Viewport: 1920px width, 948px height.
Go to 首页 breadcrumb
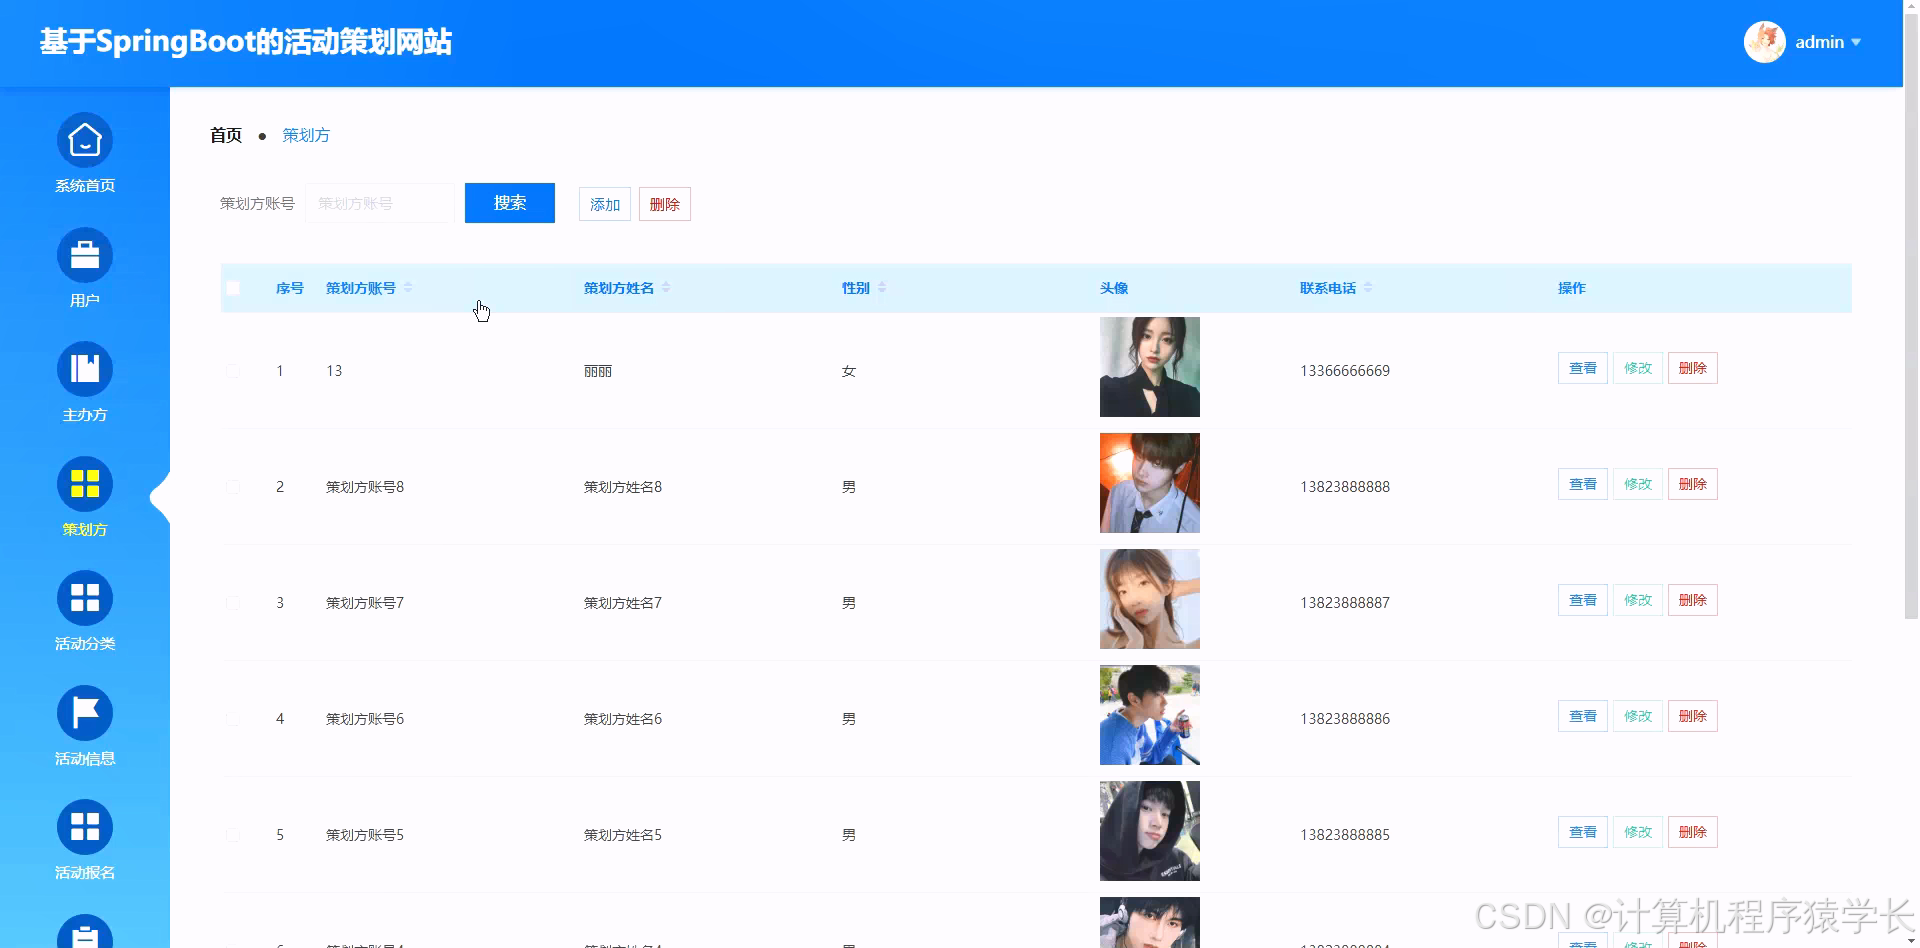[x=226, y=135]
